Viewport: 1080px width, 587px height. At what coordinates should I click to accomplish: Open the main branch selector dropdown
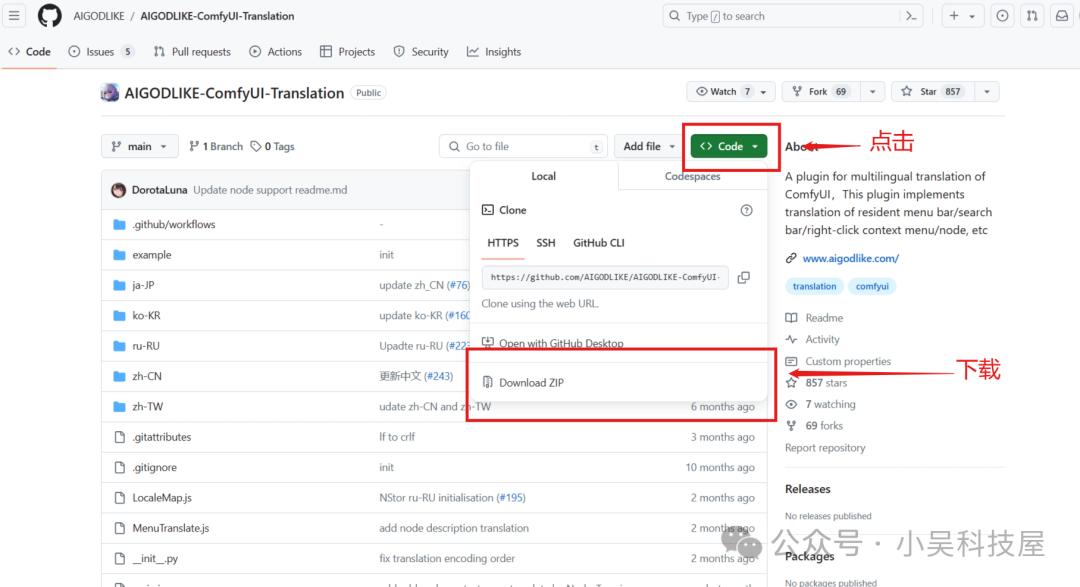point(139,146)
